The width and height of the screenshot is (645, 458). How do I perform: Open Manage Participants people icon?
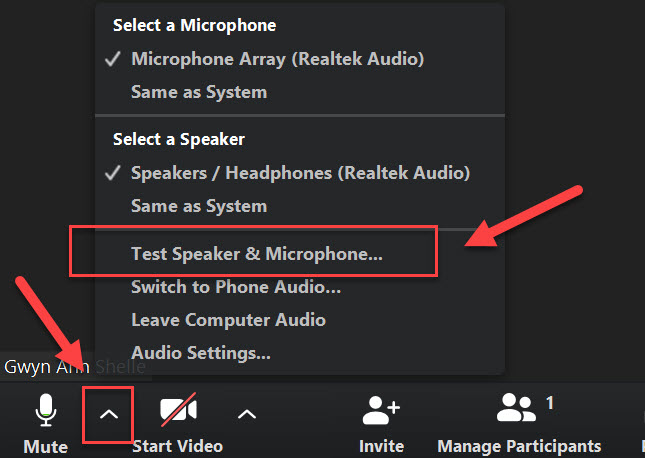[516, 408]
